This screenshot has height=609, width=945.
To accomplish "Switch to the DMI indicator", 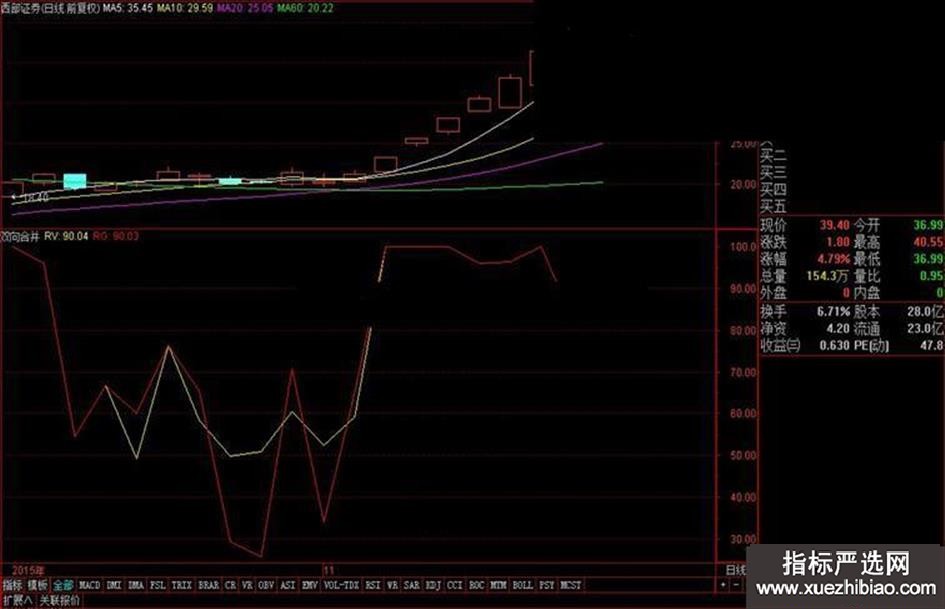I will point(114,585).
